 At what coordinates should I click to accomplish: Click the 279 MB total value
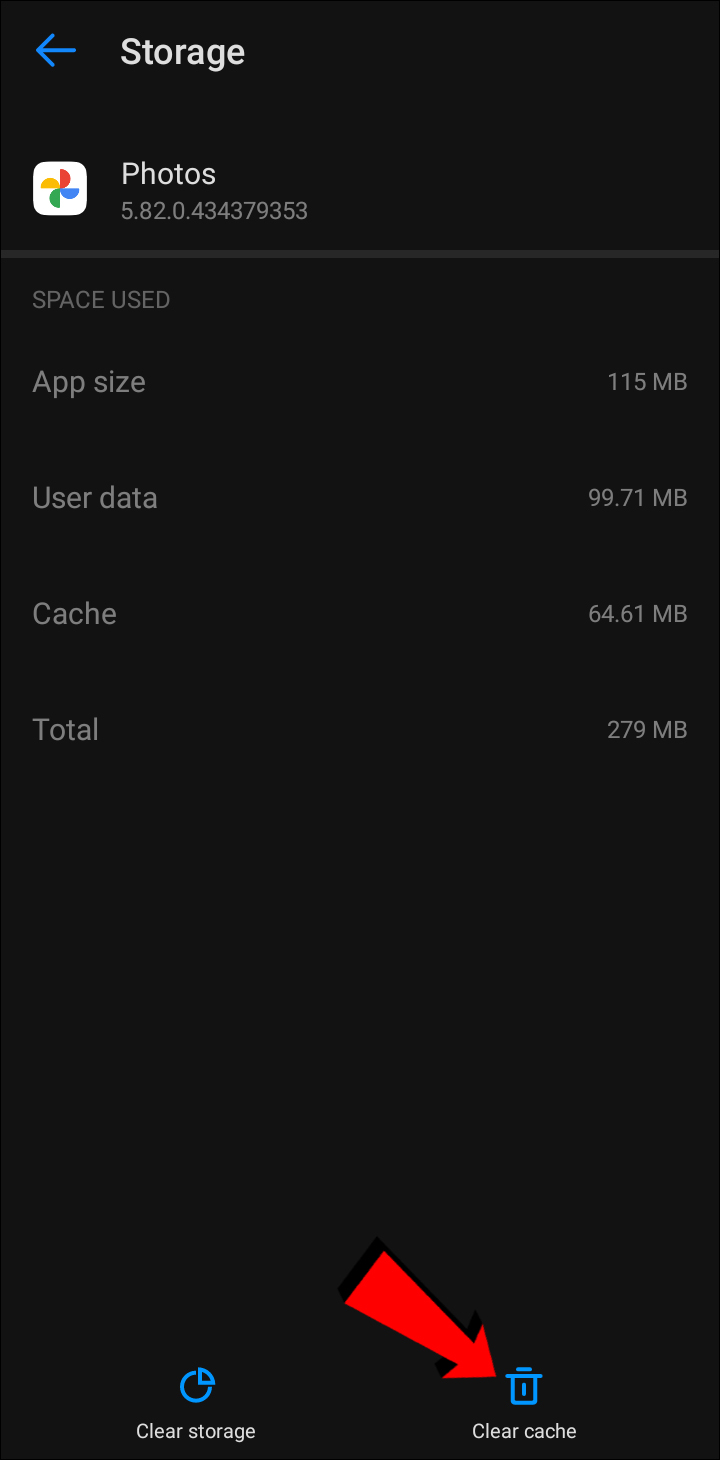tap(646, 730)
